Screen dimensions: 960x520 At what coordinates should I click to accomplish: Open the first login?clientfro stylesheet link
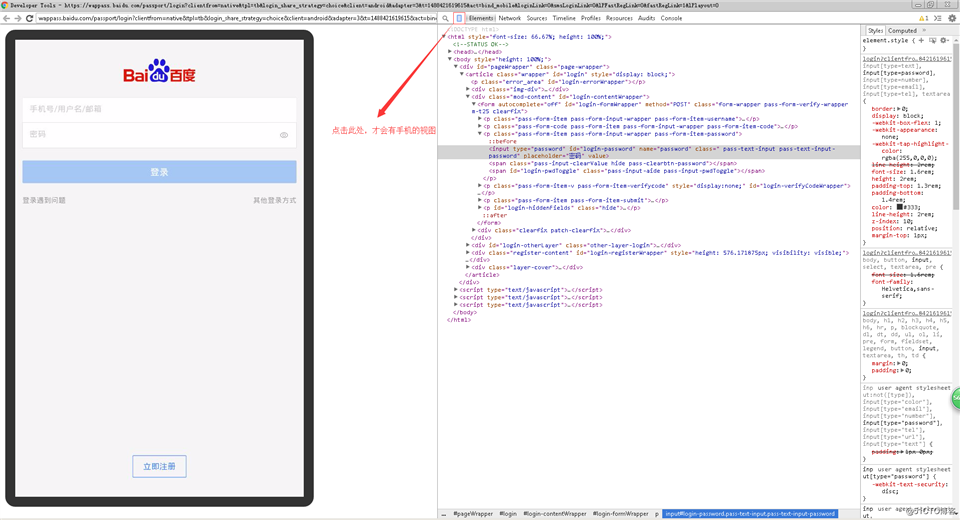(x=907, y=59)
